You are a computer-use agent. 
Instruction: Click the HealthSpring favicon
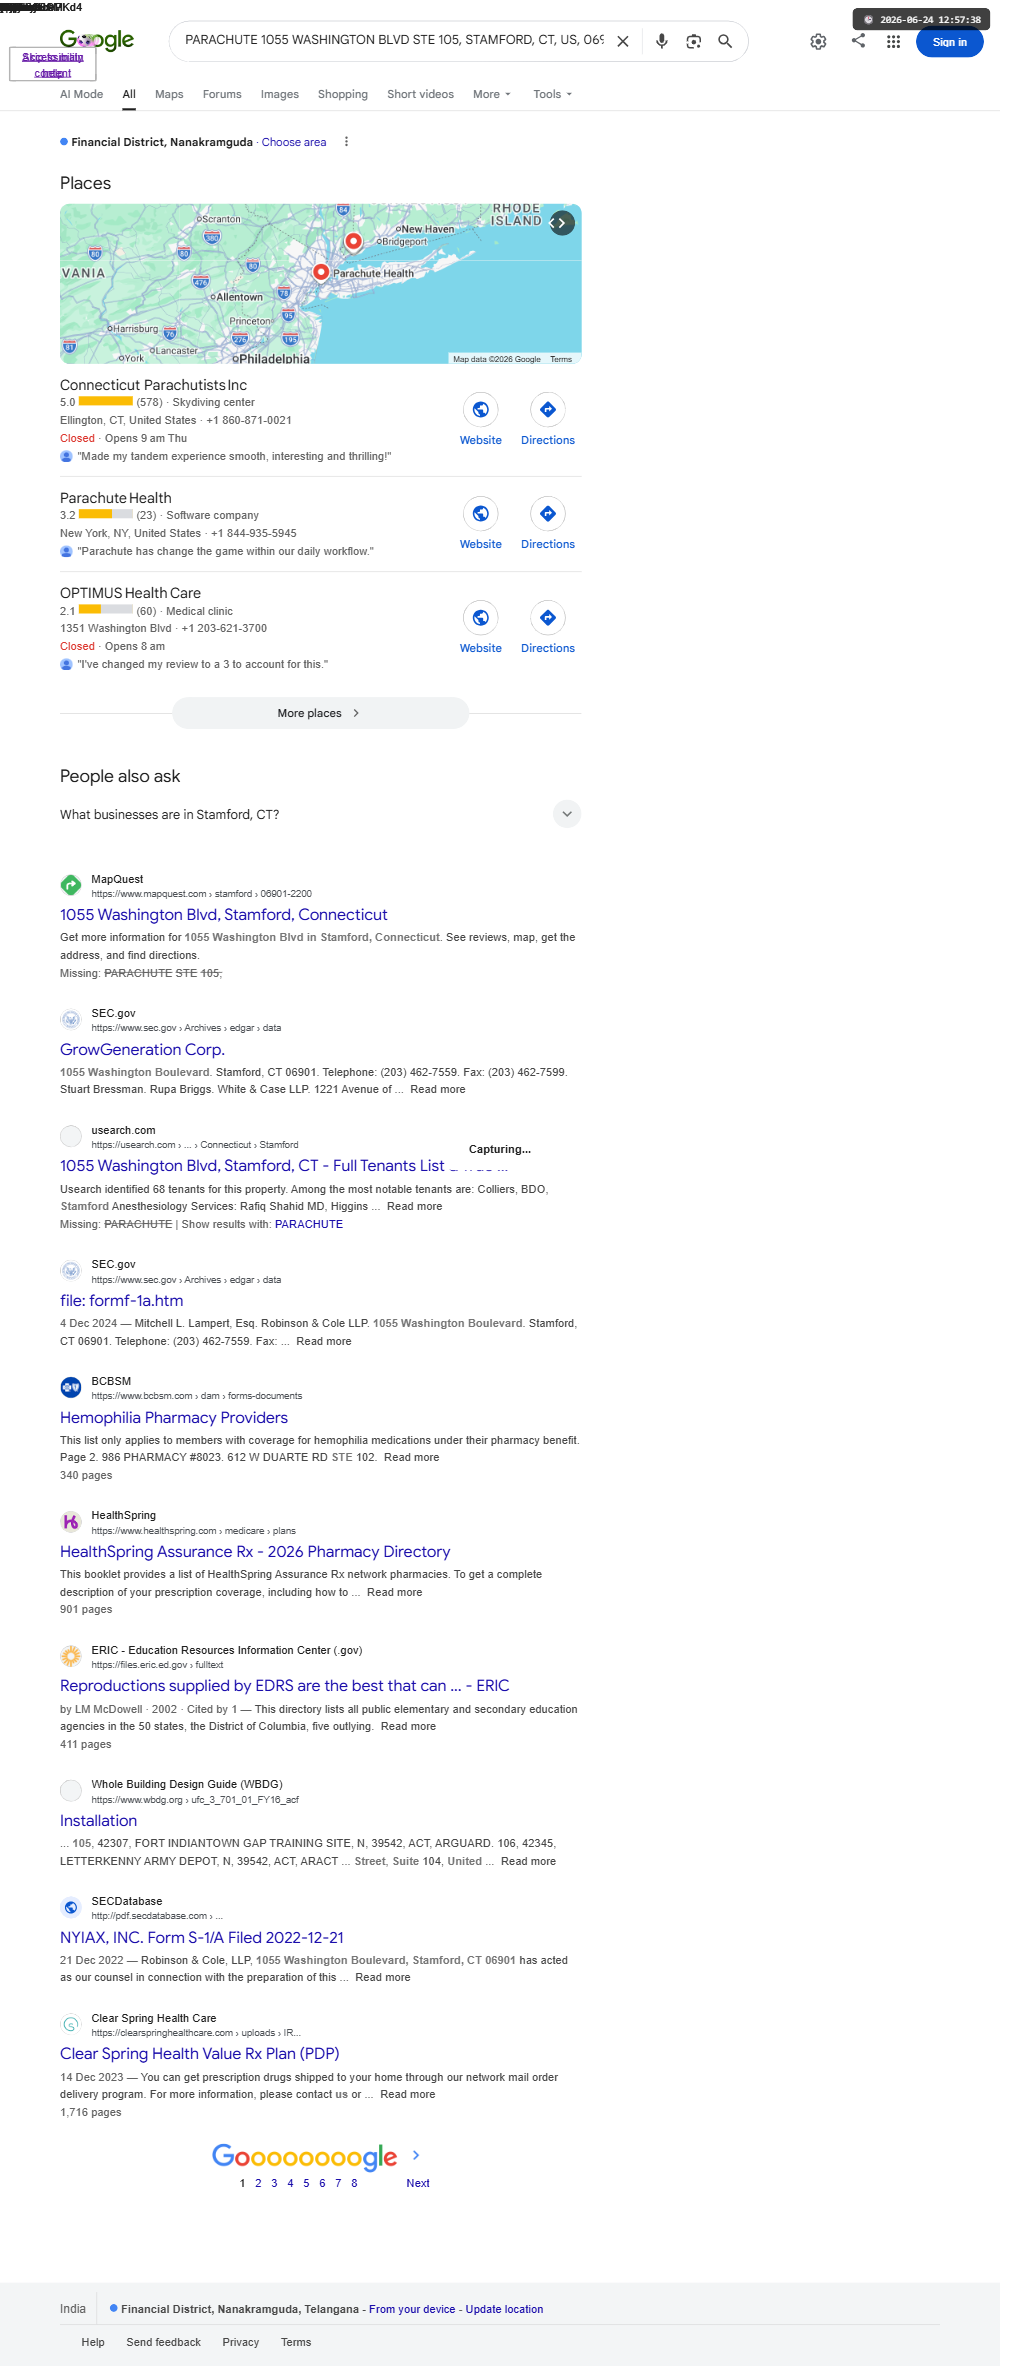(x=71, y=1522)
